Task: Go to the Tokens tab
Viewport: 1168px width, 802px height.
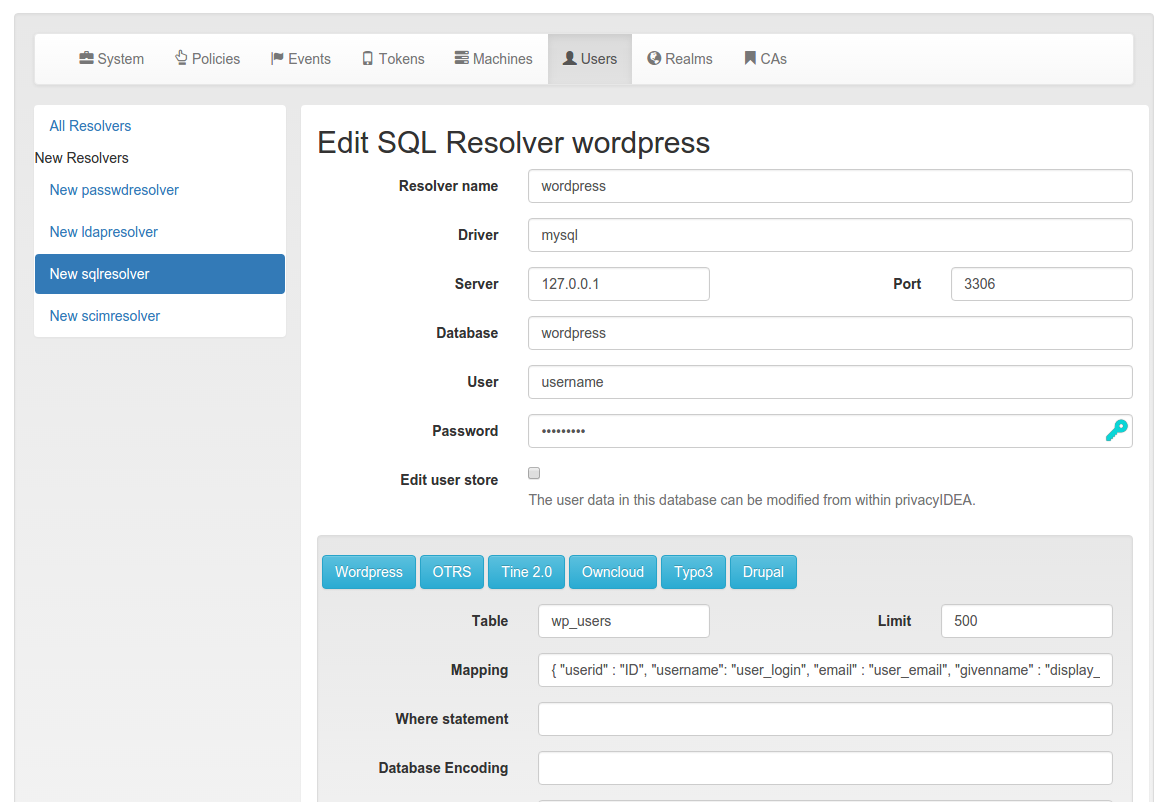Action: pyautogui.click(x=393, y=59)
